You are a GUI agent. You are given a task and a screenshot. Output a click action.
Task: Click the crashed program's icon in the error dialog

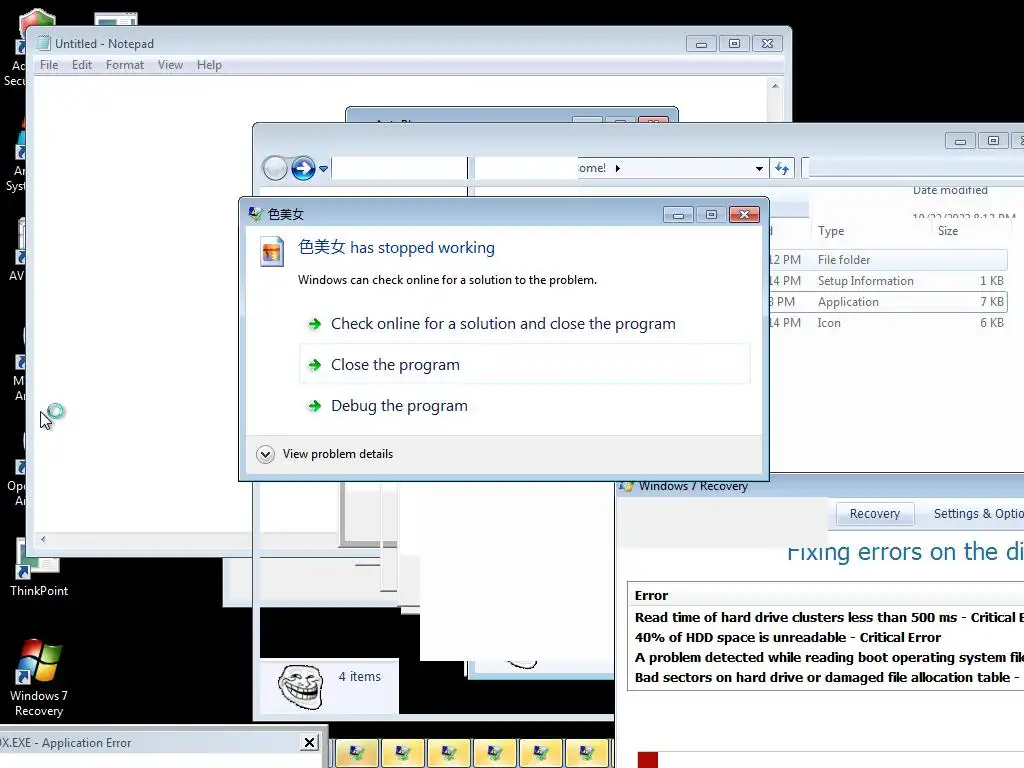(272, 251)
